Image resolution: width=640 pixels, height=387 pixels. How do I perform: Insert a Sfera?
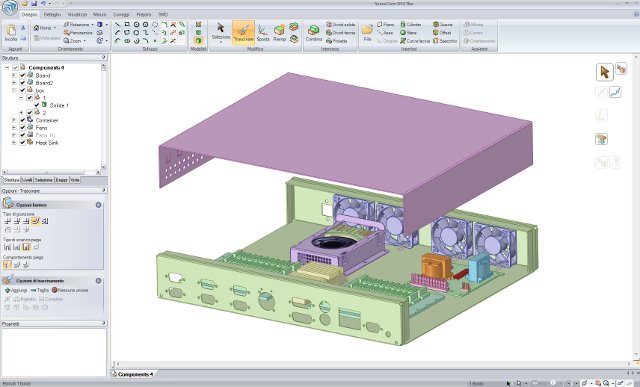[x=409, y=33]
